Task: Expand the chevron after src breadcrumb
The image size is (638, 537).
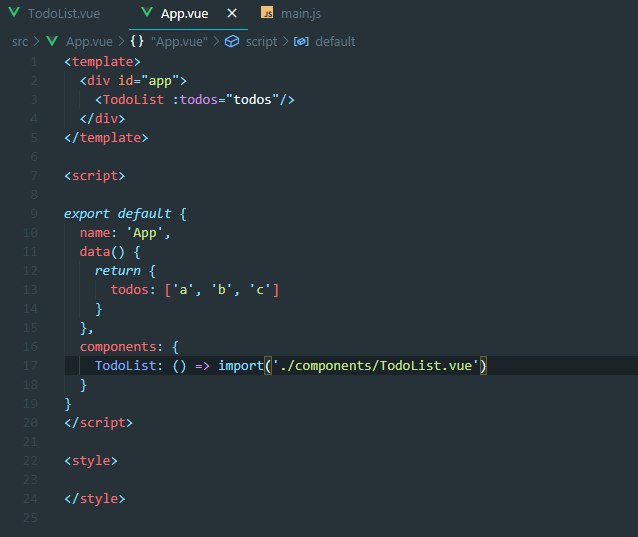Action: point(37,41)
